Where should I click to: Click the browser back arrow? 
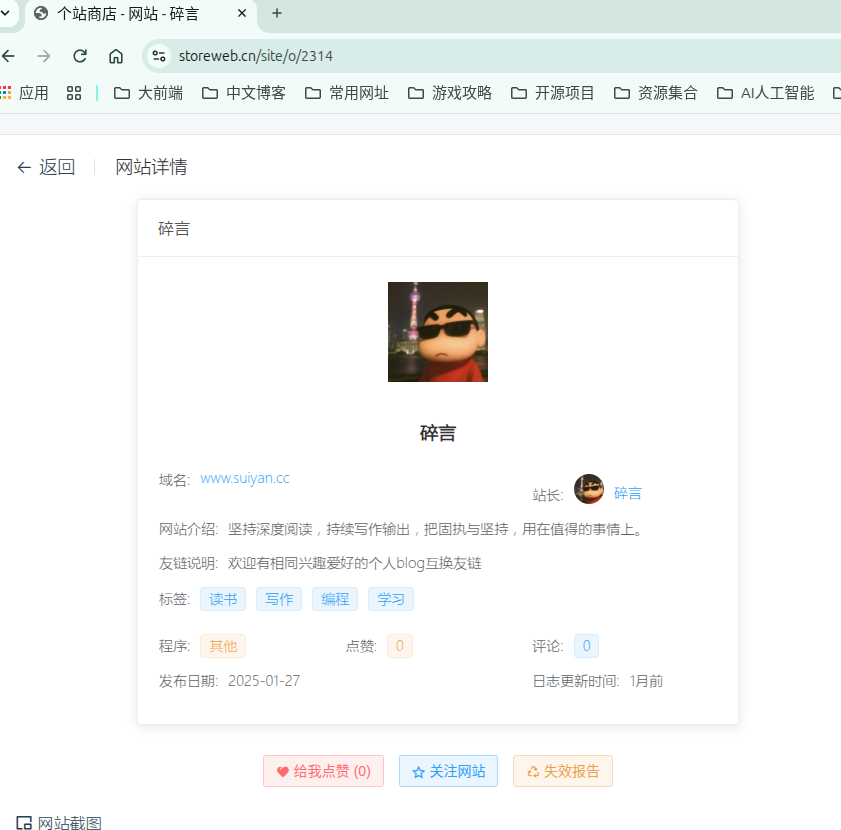(8, 56)
